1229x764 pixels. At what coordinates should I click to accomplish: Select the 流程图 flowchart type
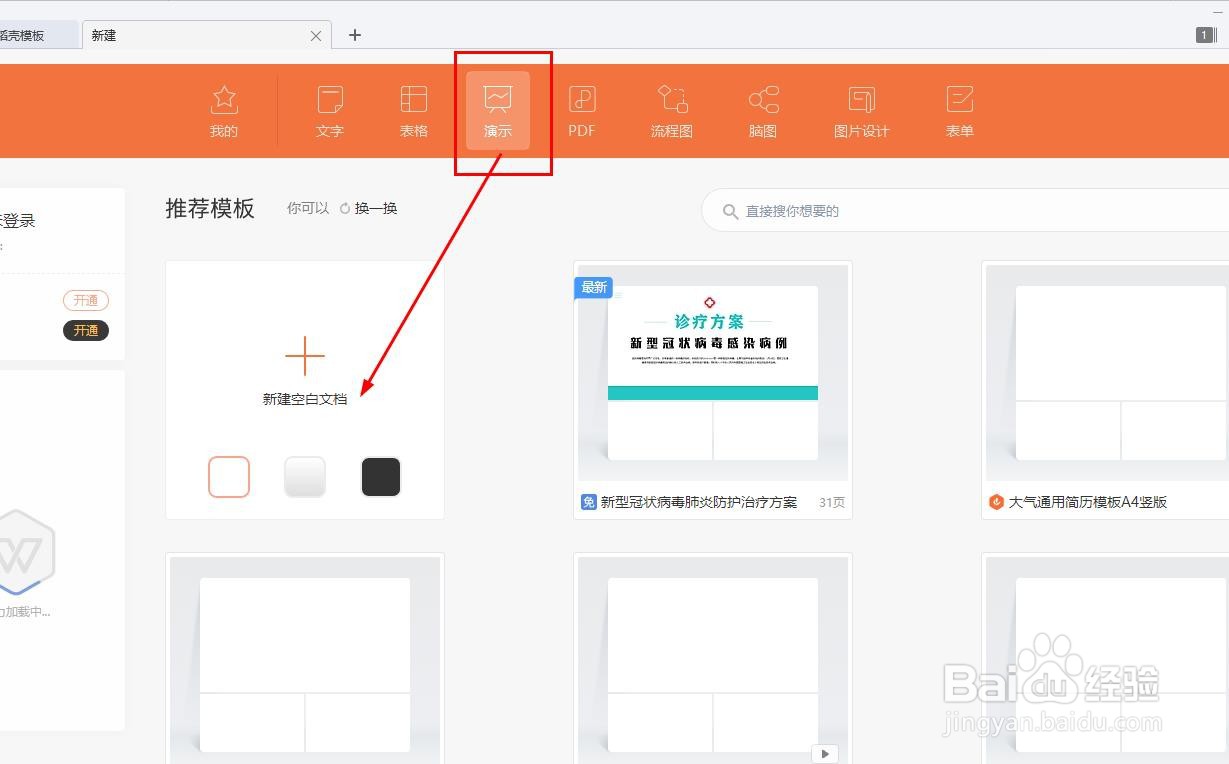point(672,111)
